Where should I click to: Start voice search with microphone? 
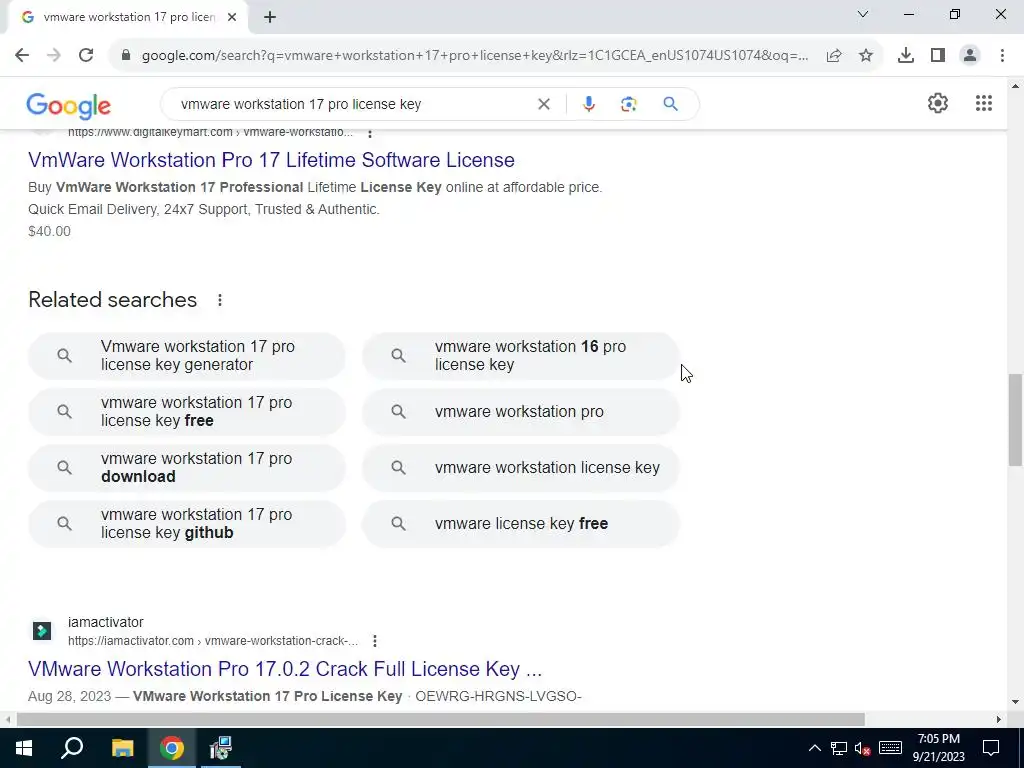click(588, 104)
